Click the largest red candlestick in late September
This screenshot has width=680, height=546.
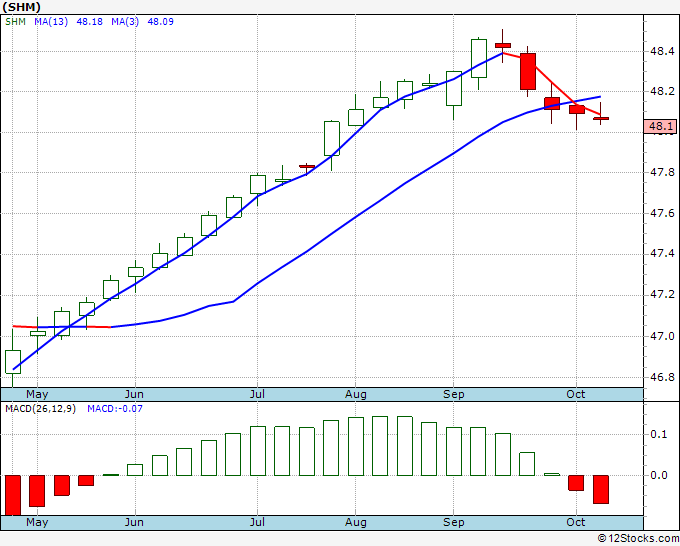(528, 72)
